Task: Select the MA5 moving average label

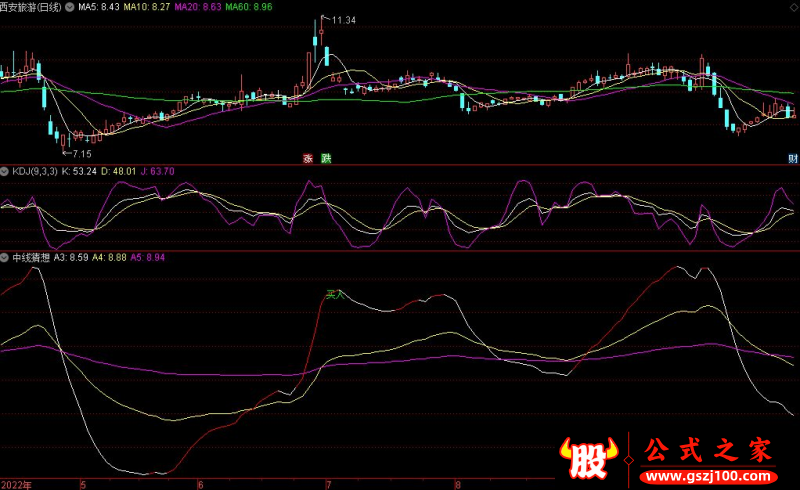Action: pos(99,7)
